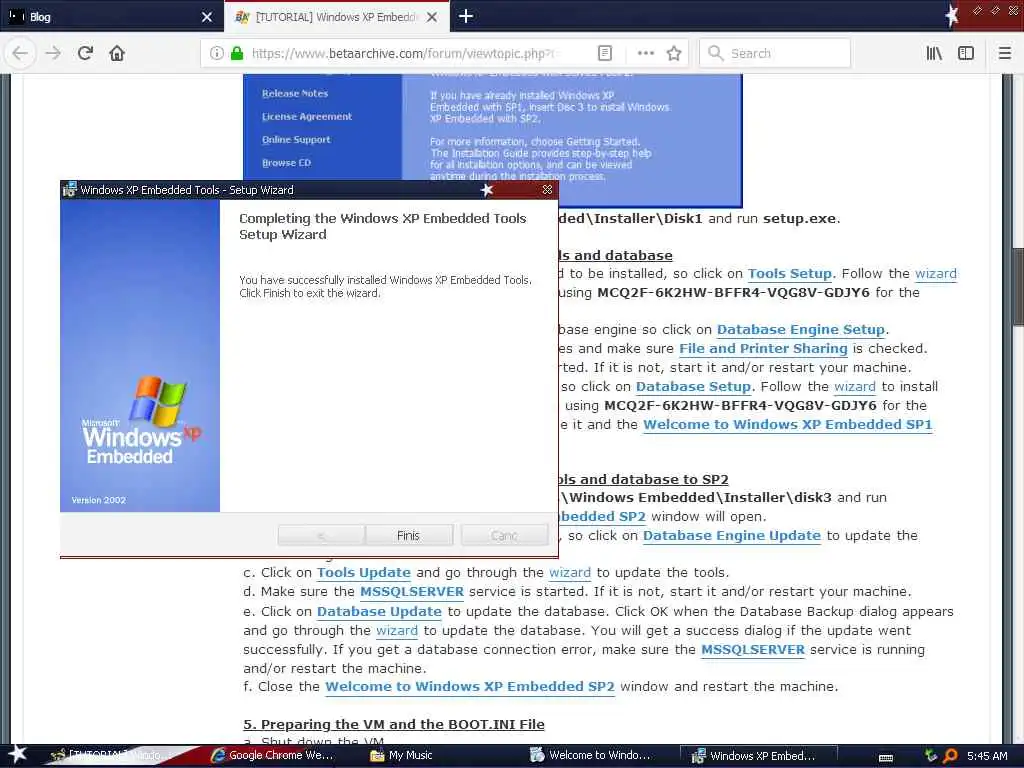Screen dimensions: 1024x768
Task: Switch to Google Chrome taskbar item
Action: pos(273,756)
